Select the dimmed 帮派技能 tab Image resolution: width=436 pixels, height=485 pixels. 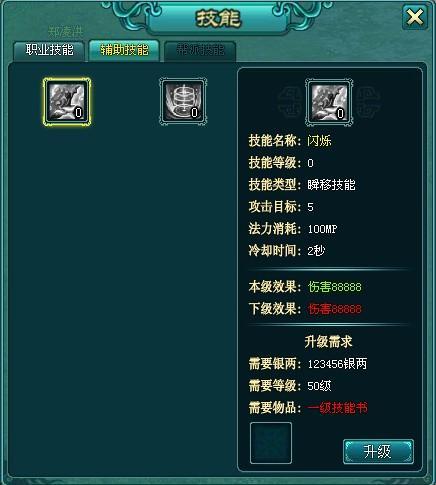coord(200,51)
